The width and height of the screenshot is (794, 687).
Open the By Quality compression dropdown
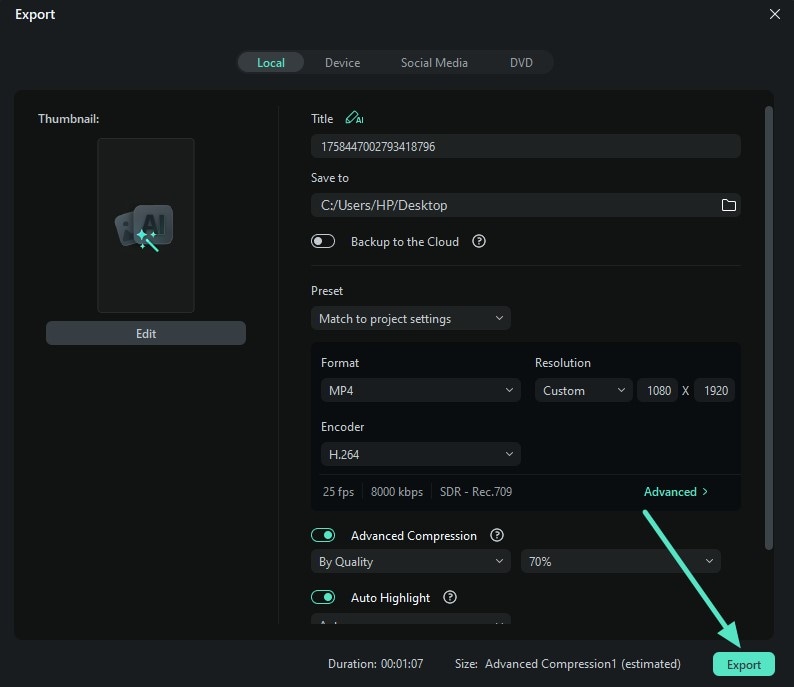click(411, 561)
